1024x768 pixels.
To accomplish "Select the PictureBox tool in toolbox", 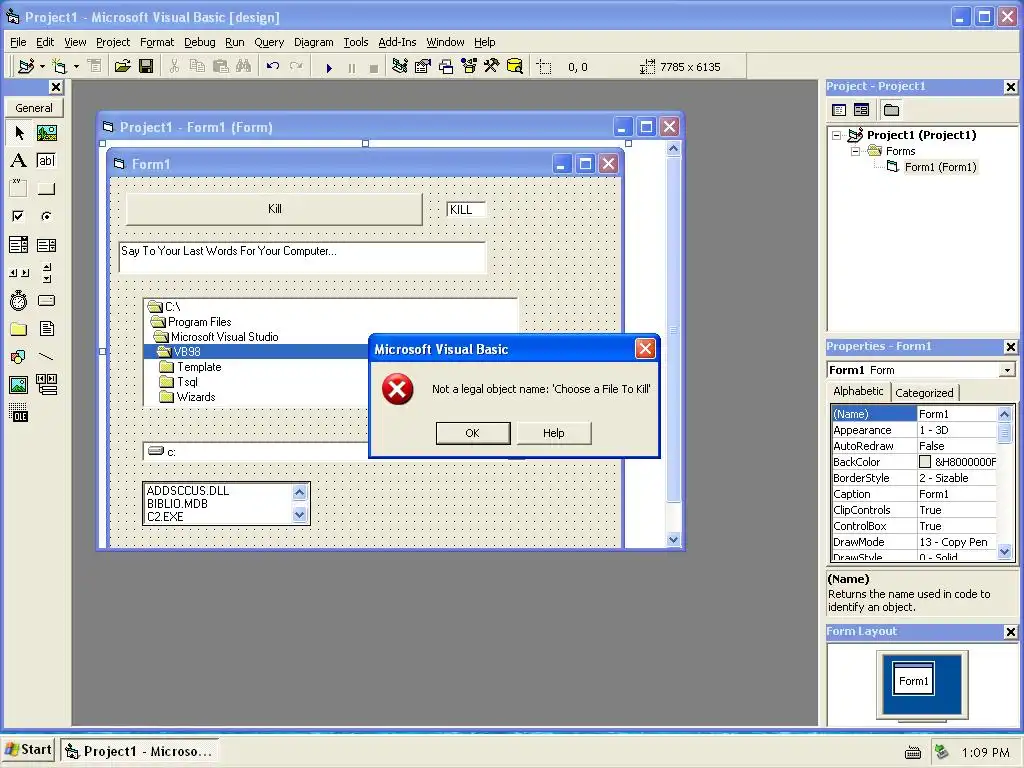I will [46, 133].
